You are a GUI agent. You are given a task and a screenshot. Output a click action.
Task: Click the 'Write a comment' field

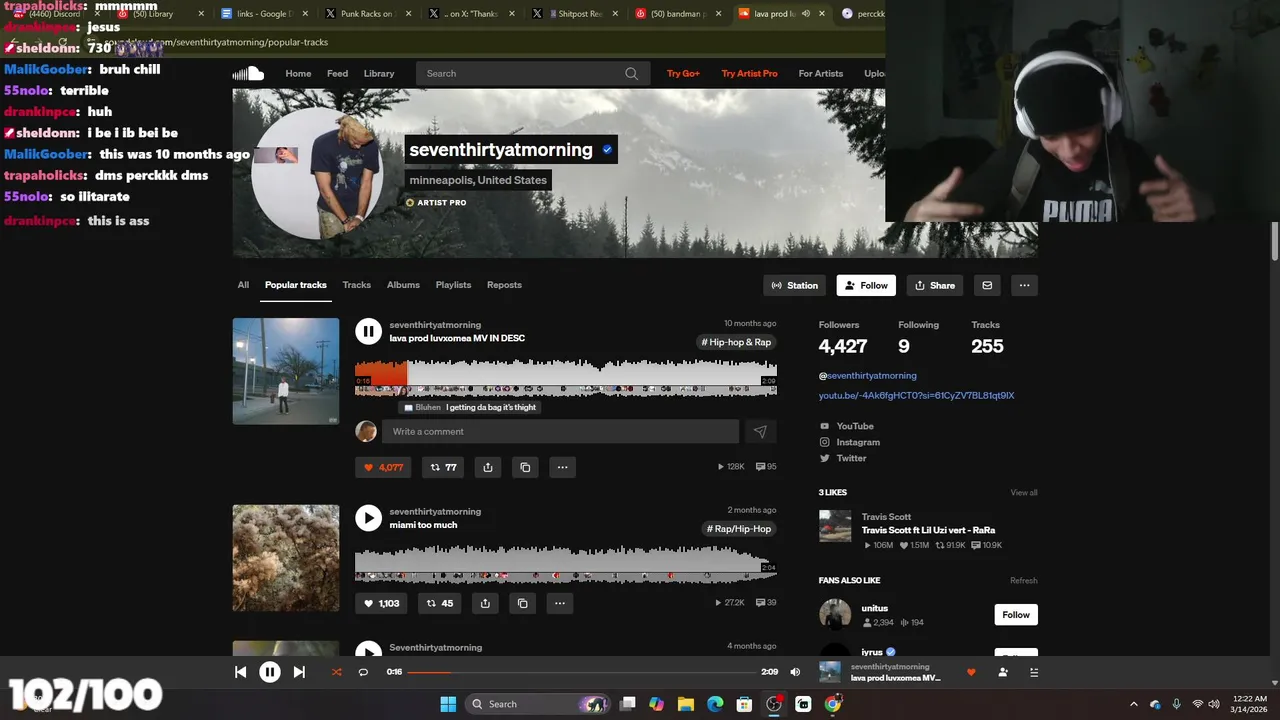[560, 431]
